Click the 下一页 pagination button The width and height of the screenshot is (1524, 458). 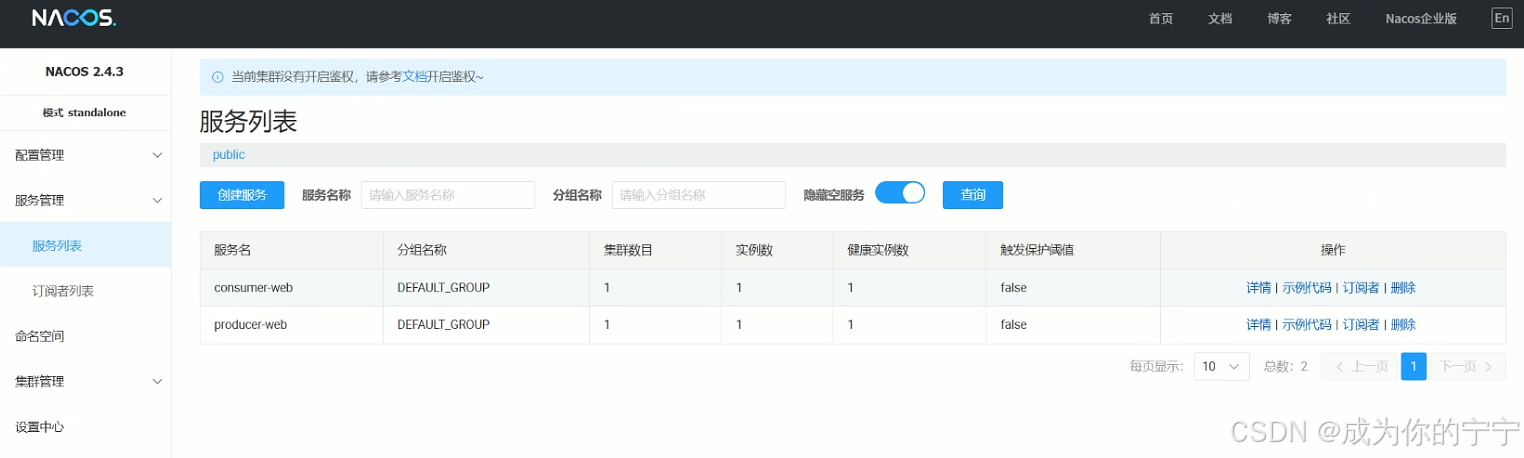coord(1468,367)
